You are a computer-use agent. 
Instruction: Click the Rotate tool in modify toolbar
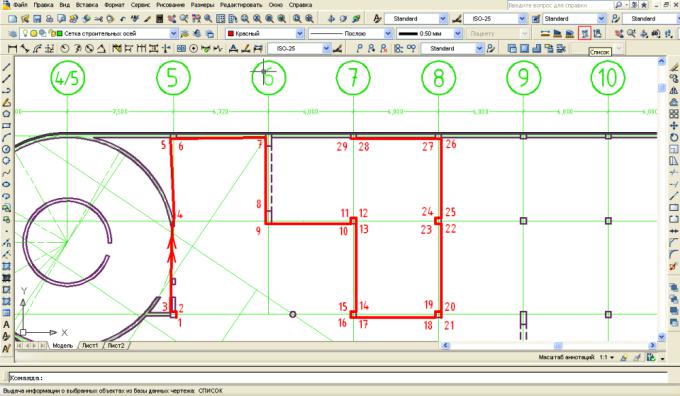[673, 137]
